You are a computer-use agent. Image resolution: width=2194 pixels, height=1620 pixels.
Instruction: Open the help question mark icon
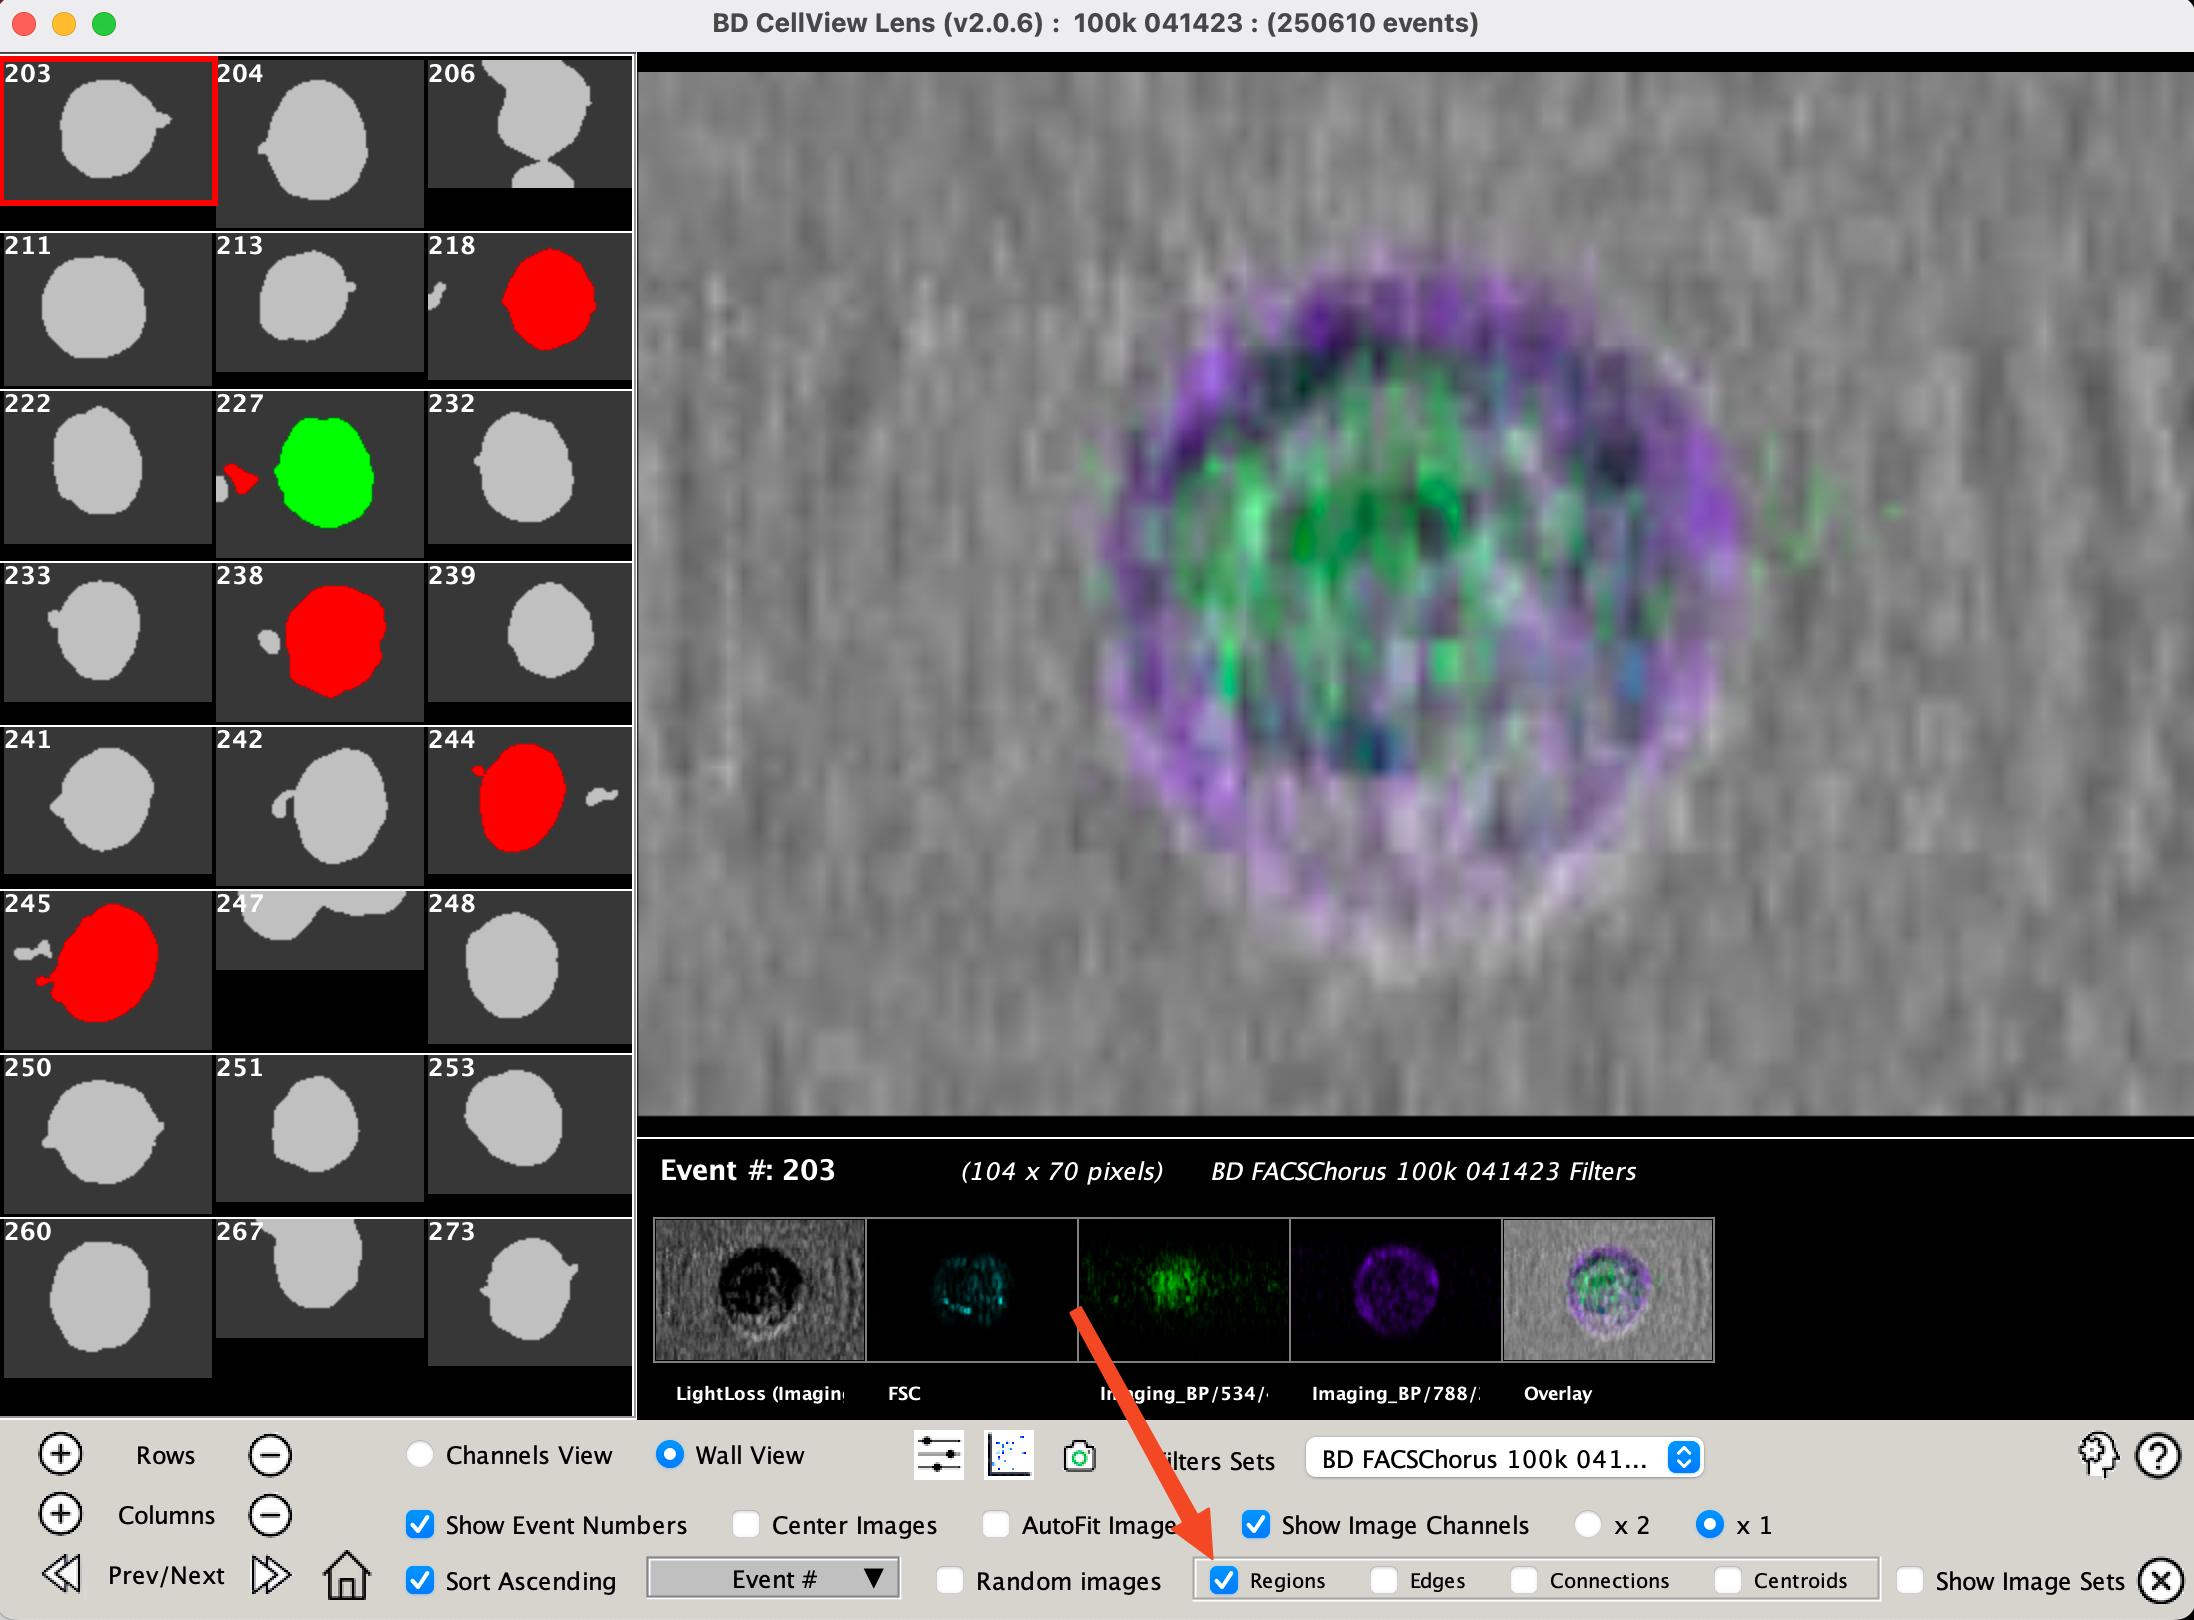tap(2157, 1456)
